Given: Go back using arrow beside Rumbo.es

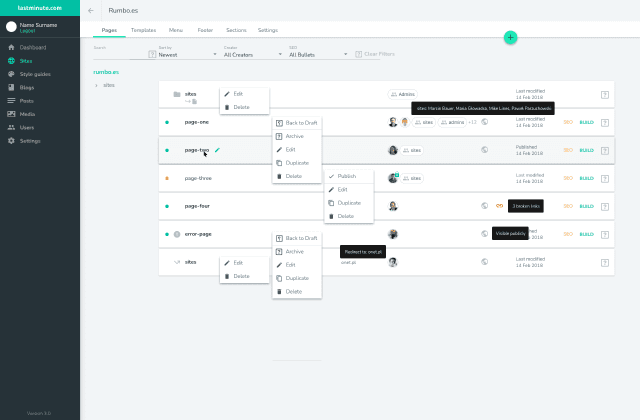Looking at the screenshot, I should tap(91, 11).
